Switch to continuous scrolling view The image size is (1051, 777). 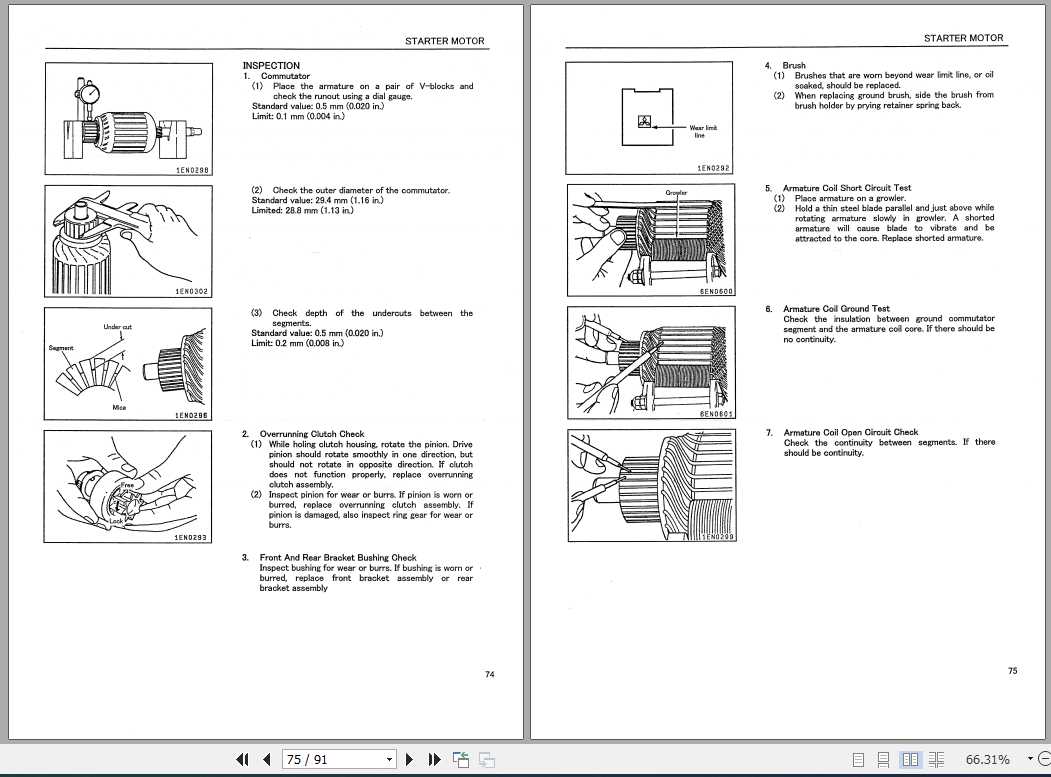pyautogui.click(x=882, y=759)
